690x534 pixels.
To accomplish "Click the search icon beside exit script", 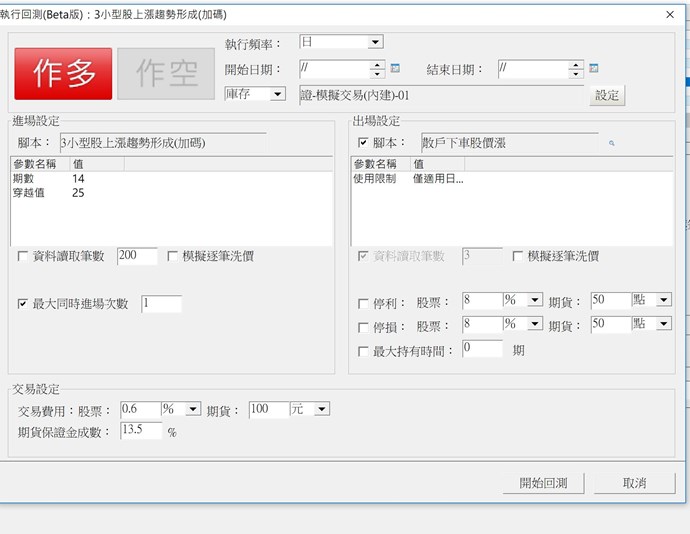I will 612,143.
